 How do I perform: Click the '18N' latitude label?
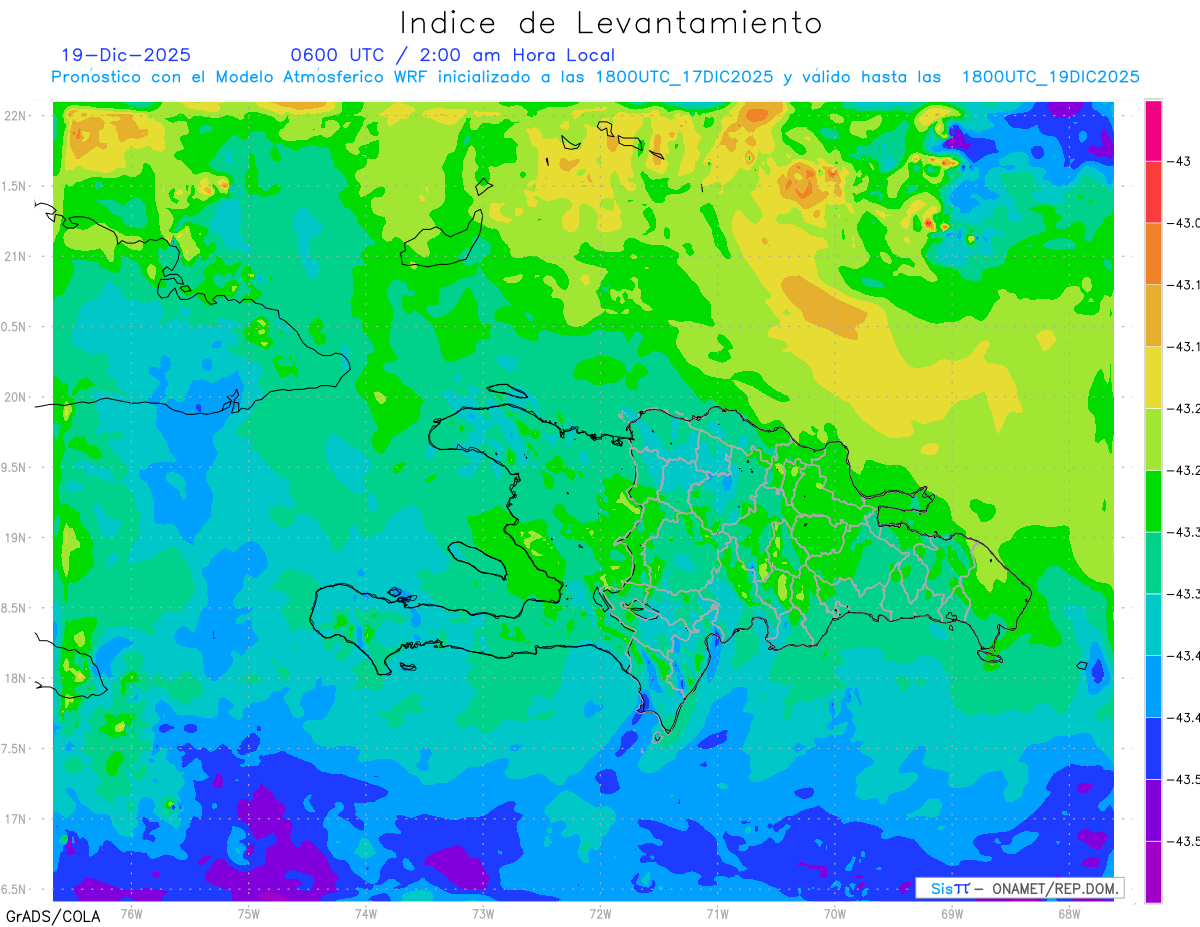point(15,678)
